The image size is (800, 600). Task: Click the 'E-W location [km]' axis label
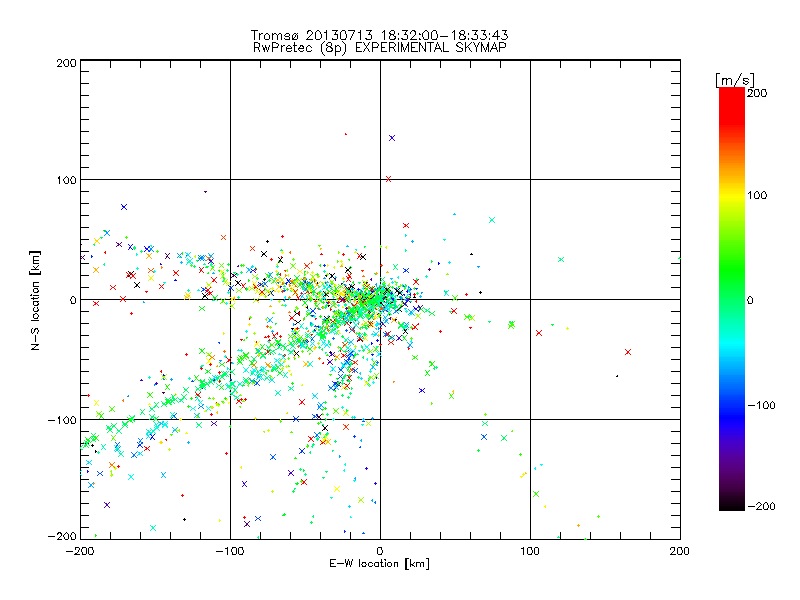point(379,563)
